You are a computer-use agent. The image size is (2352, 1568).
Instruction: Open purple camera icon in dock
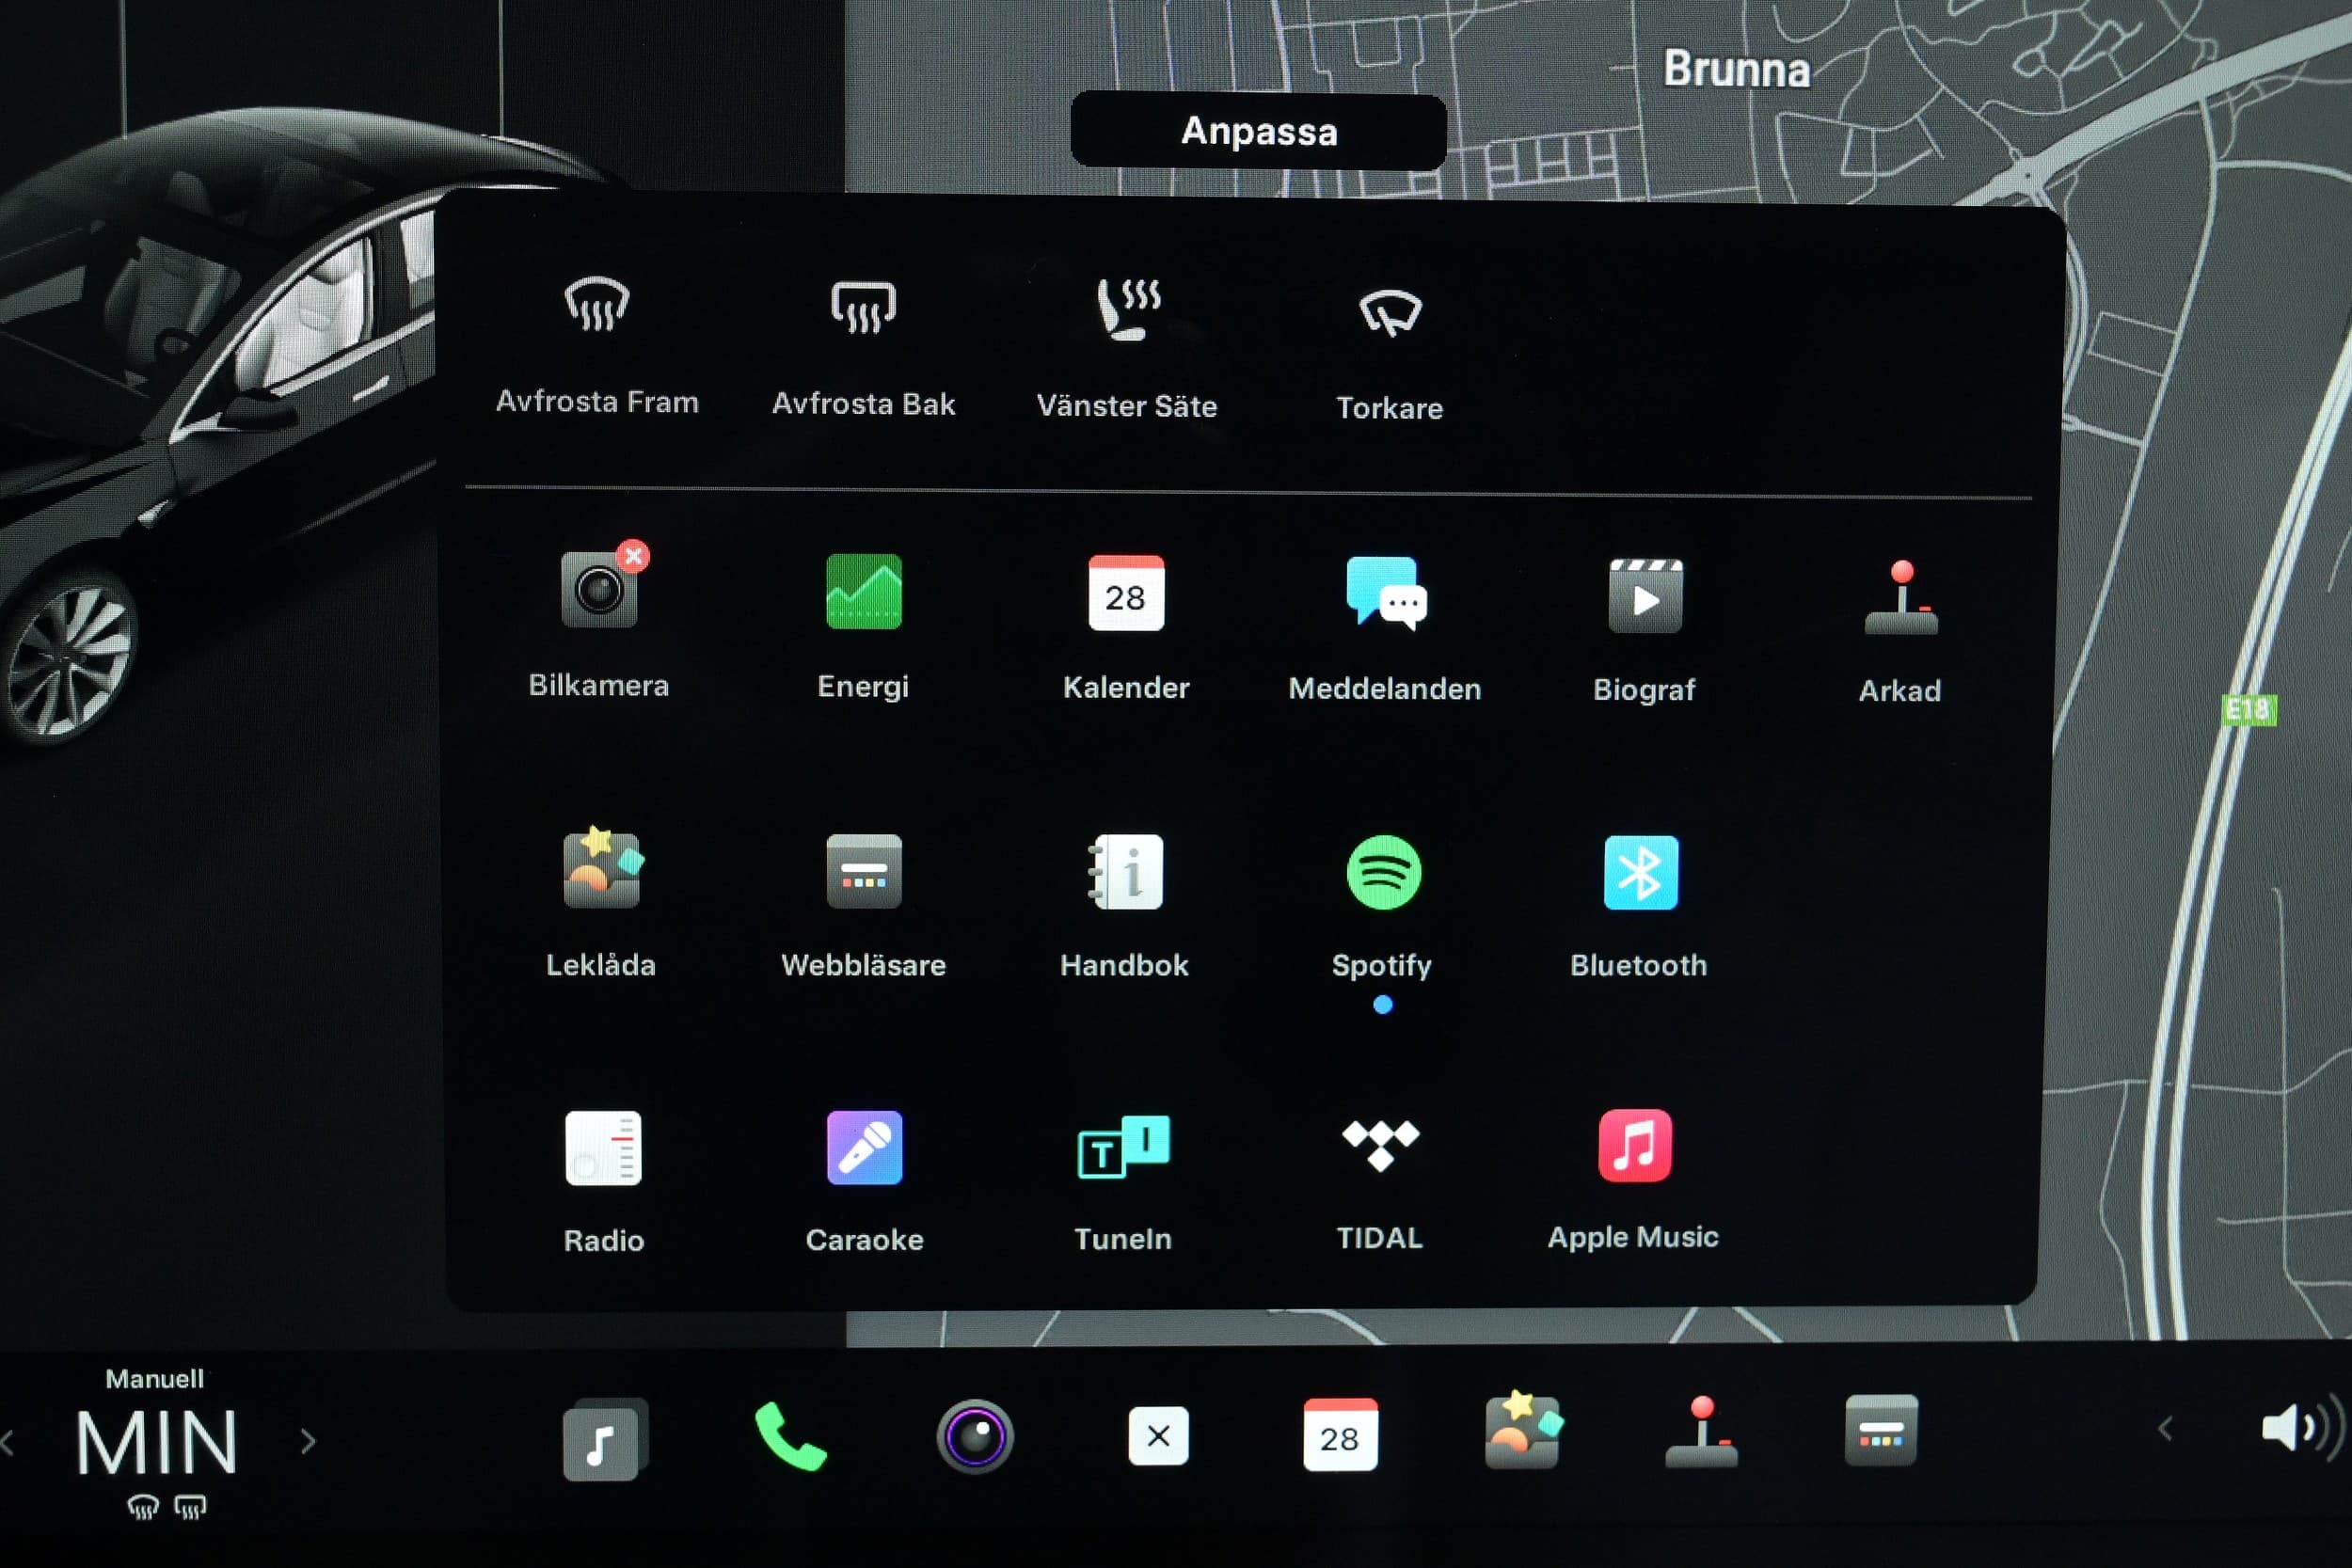point(975,1437)
